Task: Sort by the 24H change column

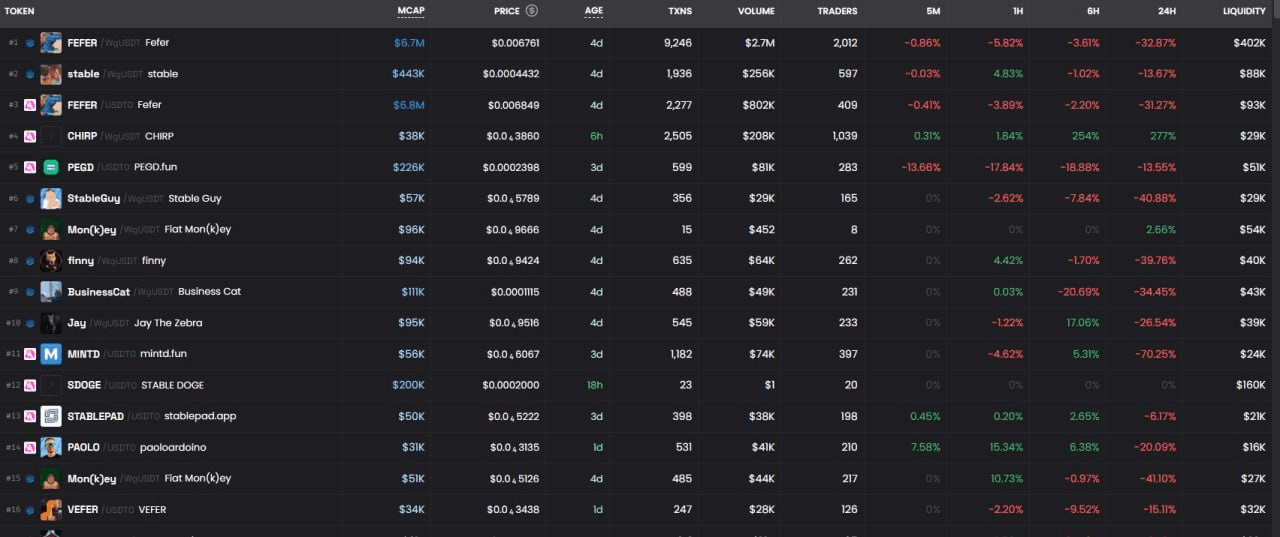Action: pos(1165,11)
